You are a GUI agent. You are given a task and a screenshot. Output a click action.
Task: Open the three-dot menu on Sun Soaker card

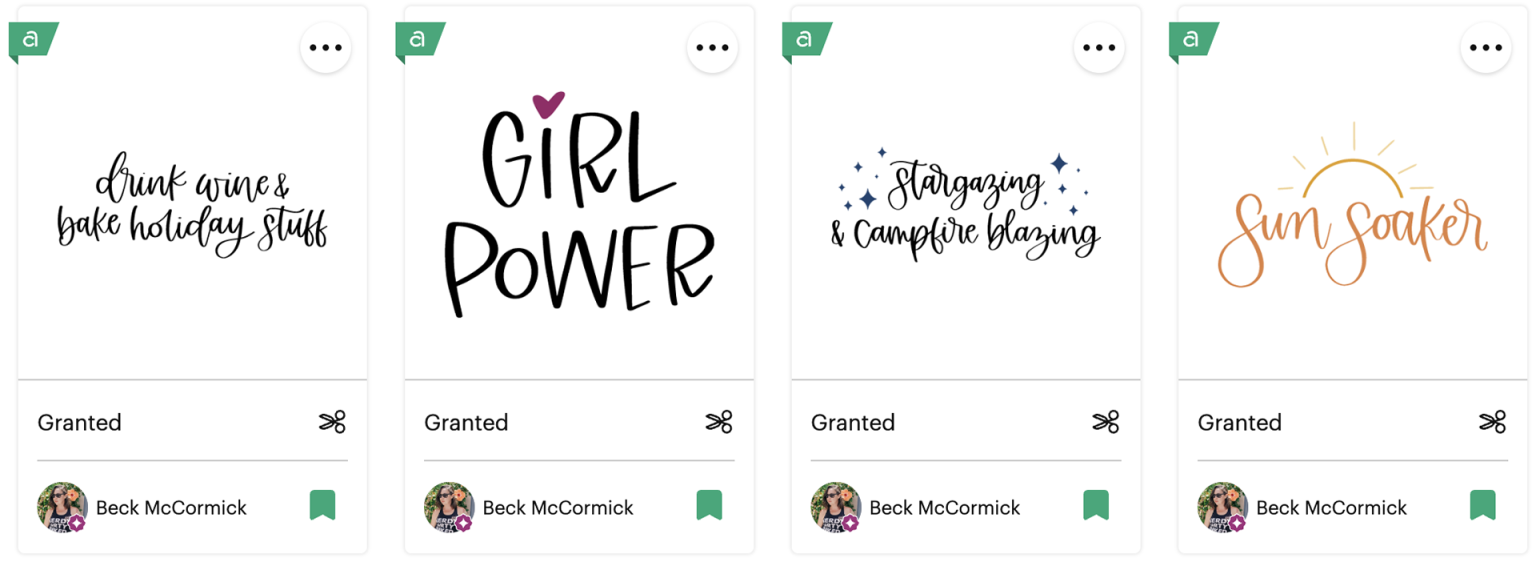tap(1486, 48)
